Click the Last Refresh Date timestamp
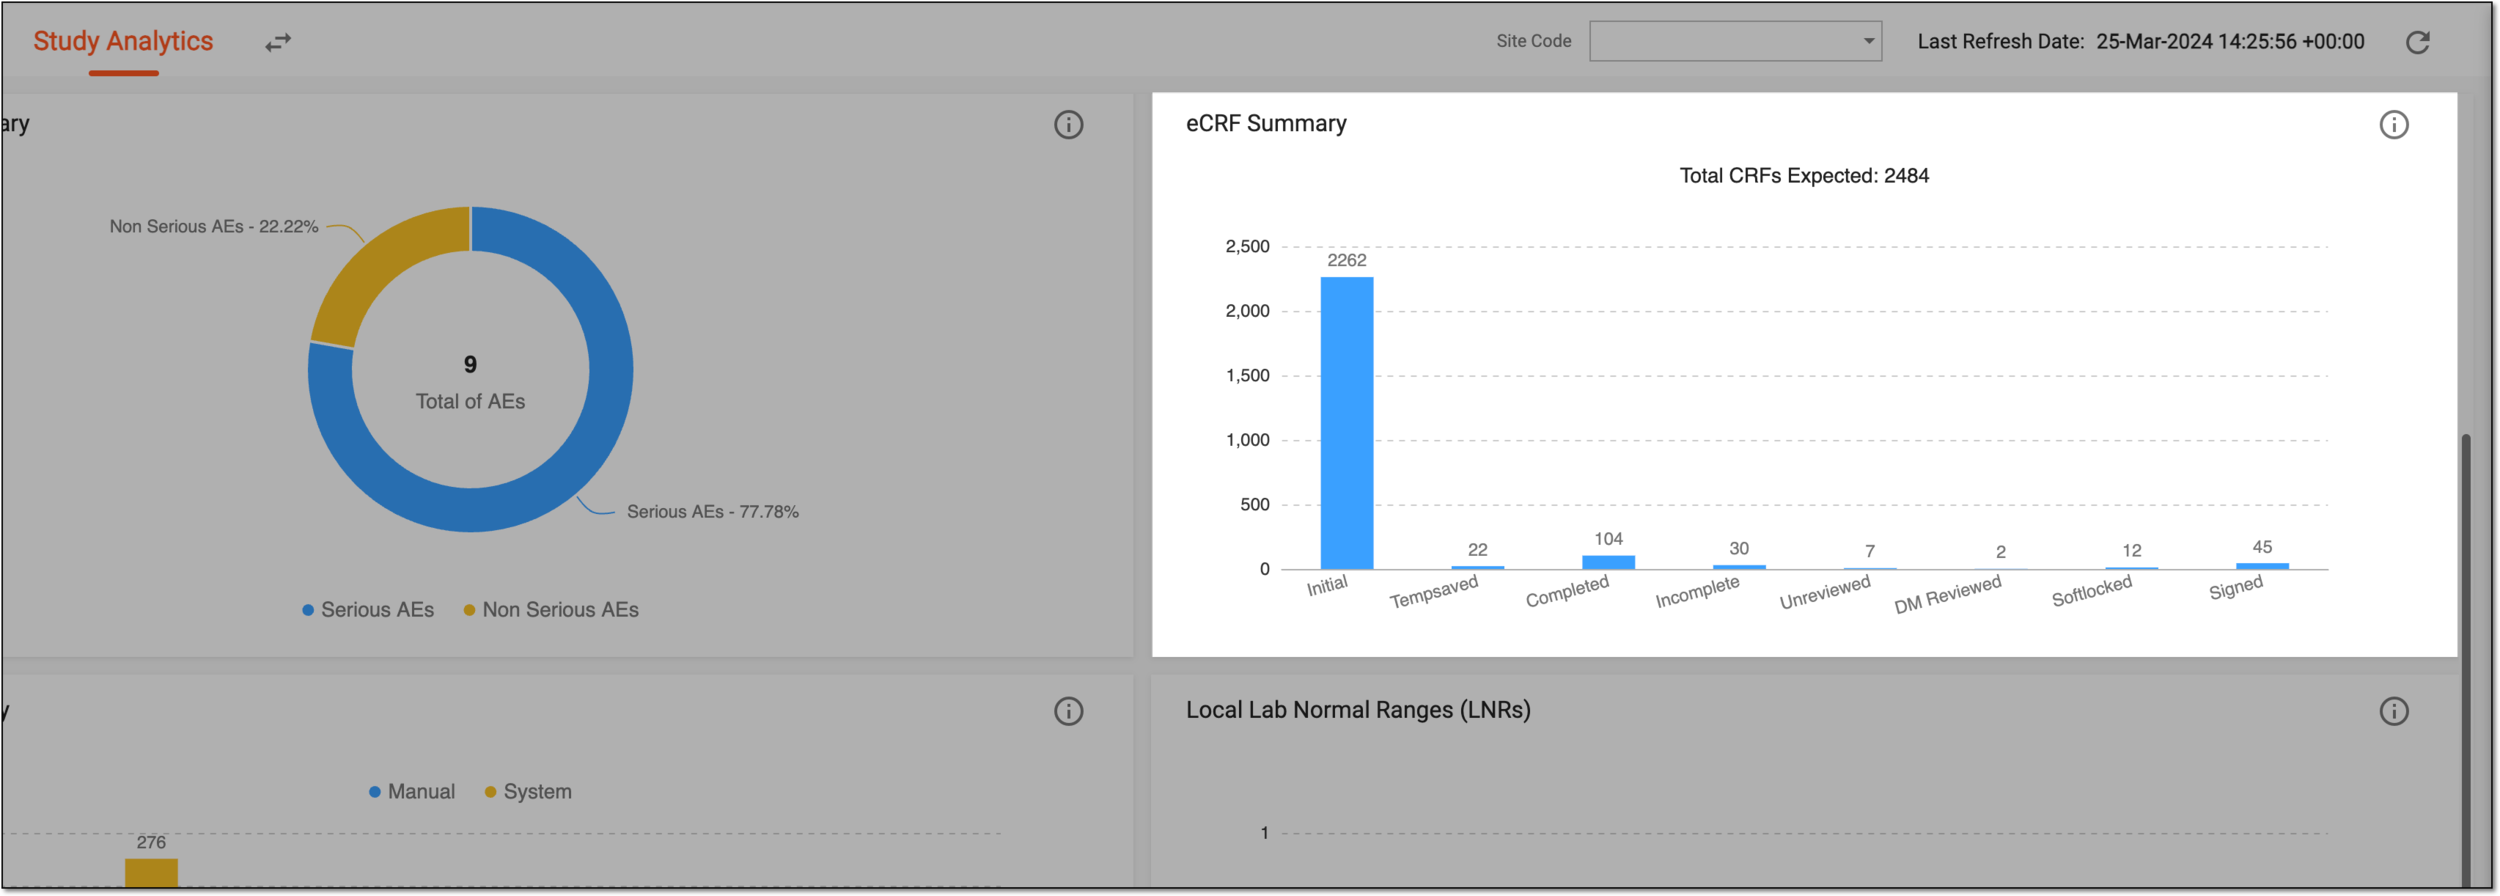This screenshot has height=896, width=2500. click(x=2230, y=42)
